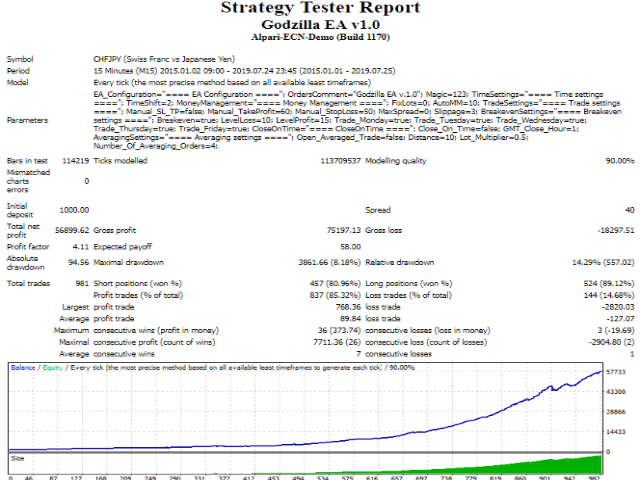Click the Balance legend label on chart
640x480 pixels.
tap(23, 368)
